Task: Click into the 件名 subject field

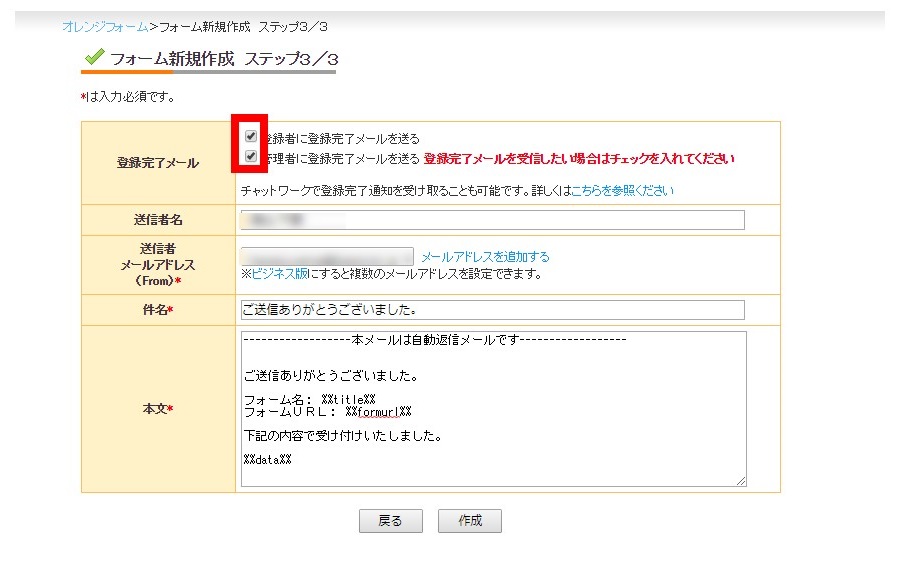Action: pos(492,310)
